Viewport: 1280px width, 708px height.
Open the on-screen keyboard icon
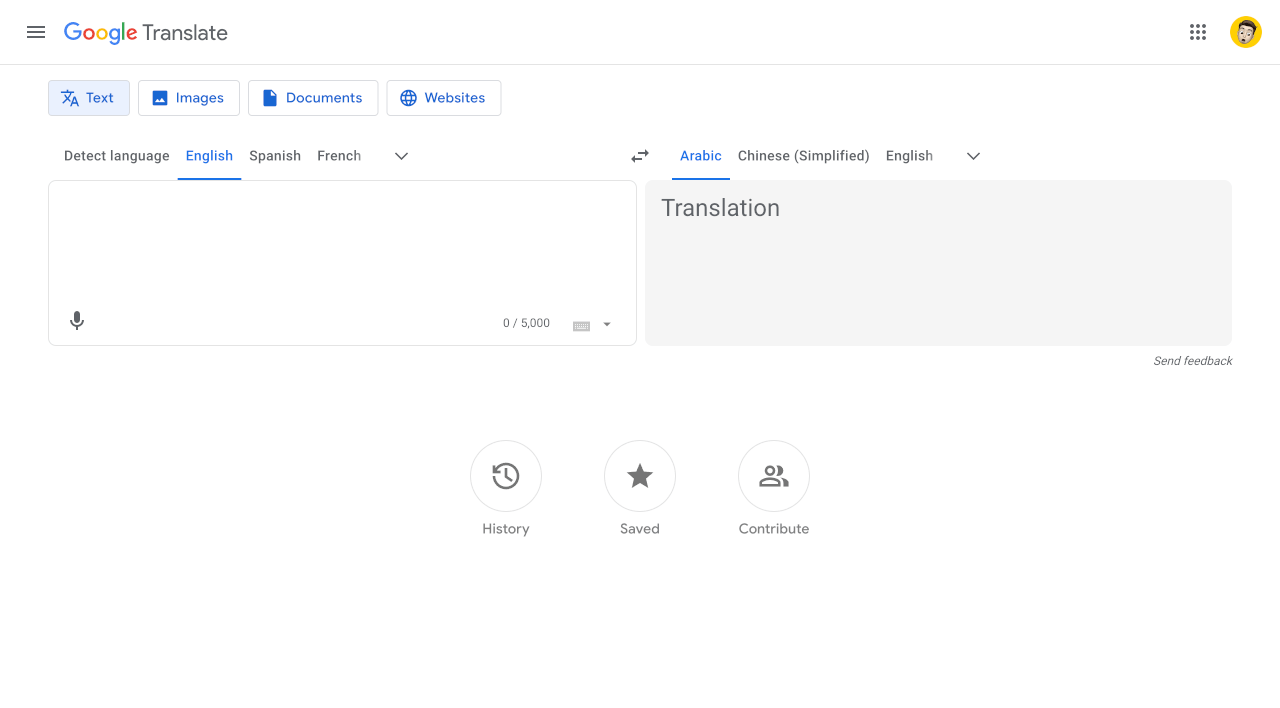point(580,324)
